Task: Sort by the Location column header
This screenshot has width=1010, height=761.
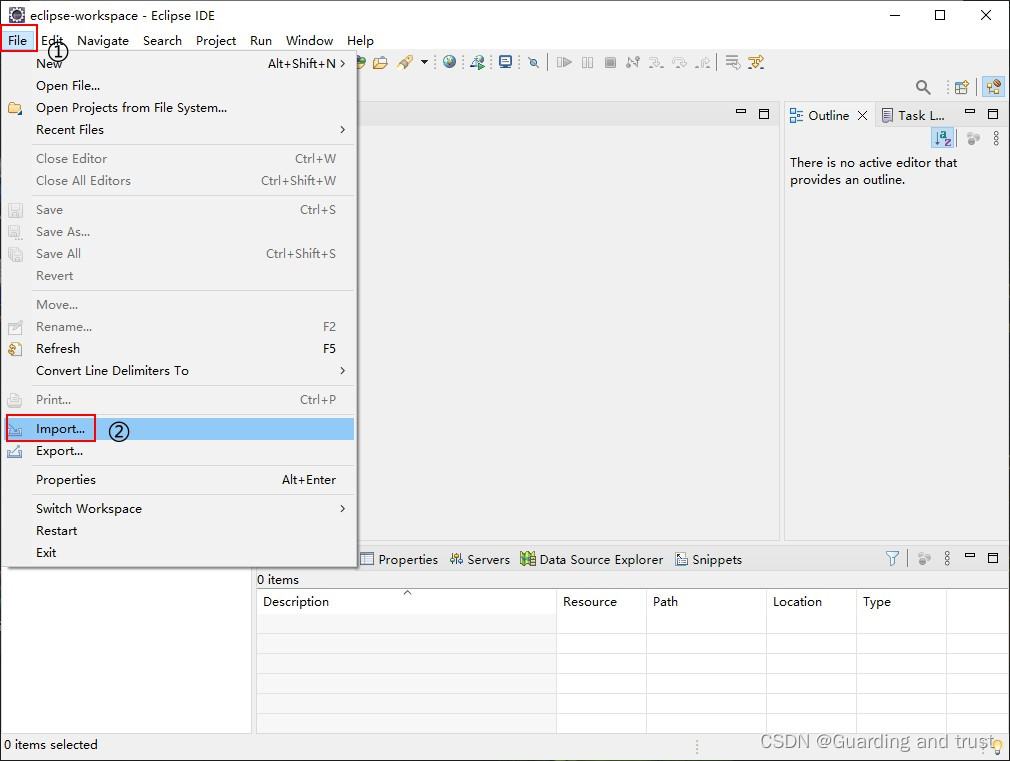Action: [x=812, y=601]
